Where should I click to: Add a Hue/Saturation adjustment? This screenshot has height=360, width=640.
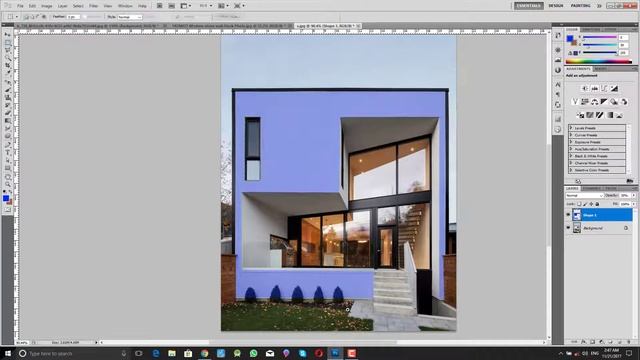584,102
